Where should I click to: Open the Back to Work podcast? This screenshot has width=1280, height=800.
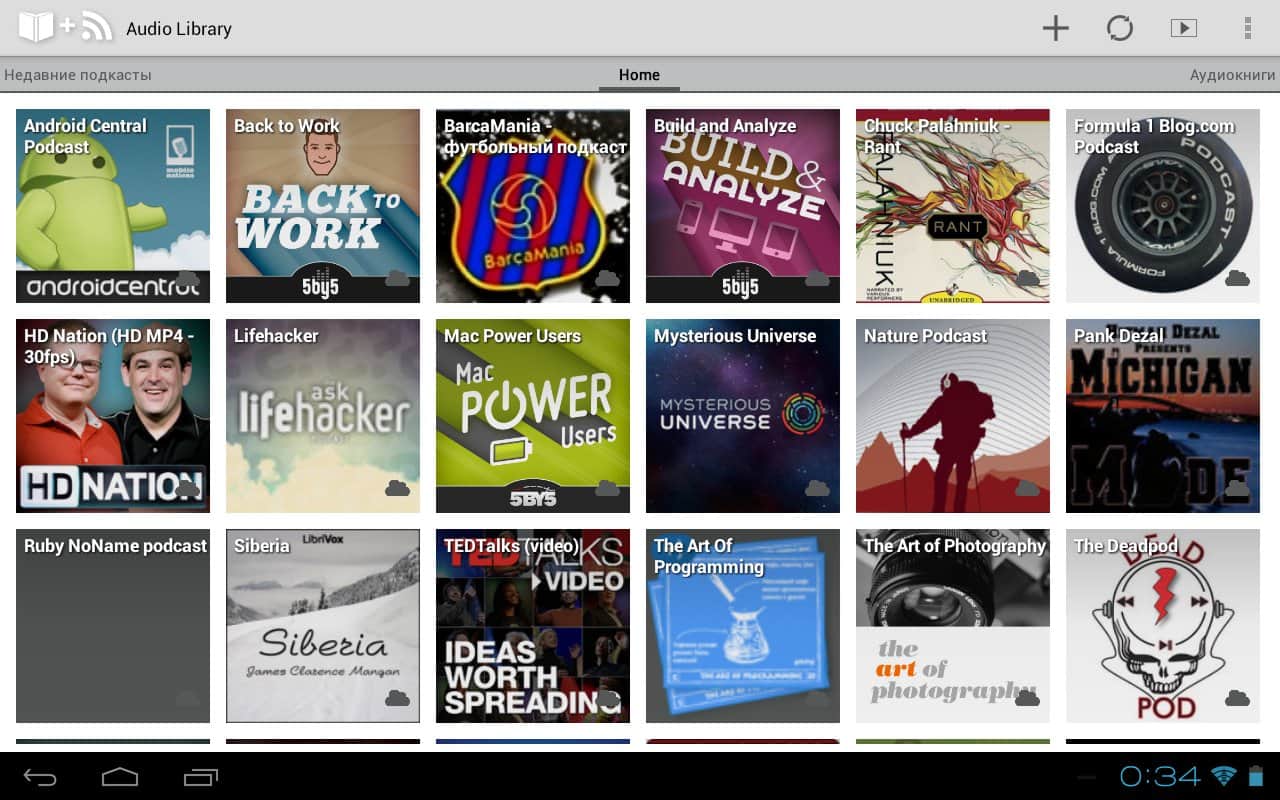[322, 206]
